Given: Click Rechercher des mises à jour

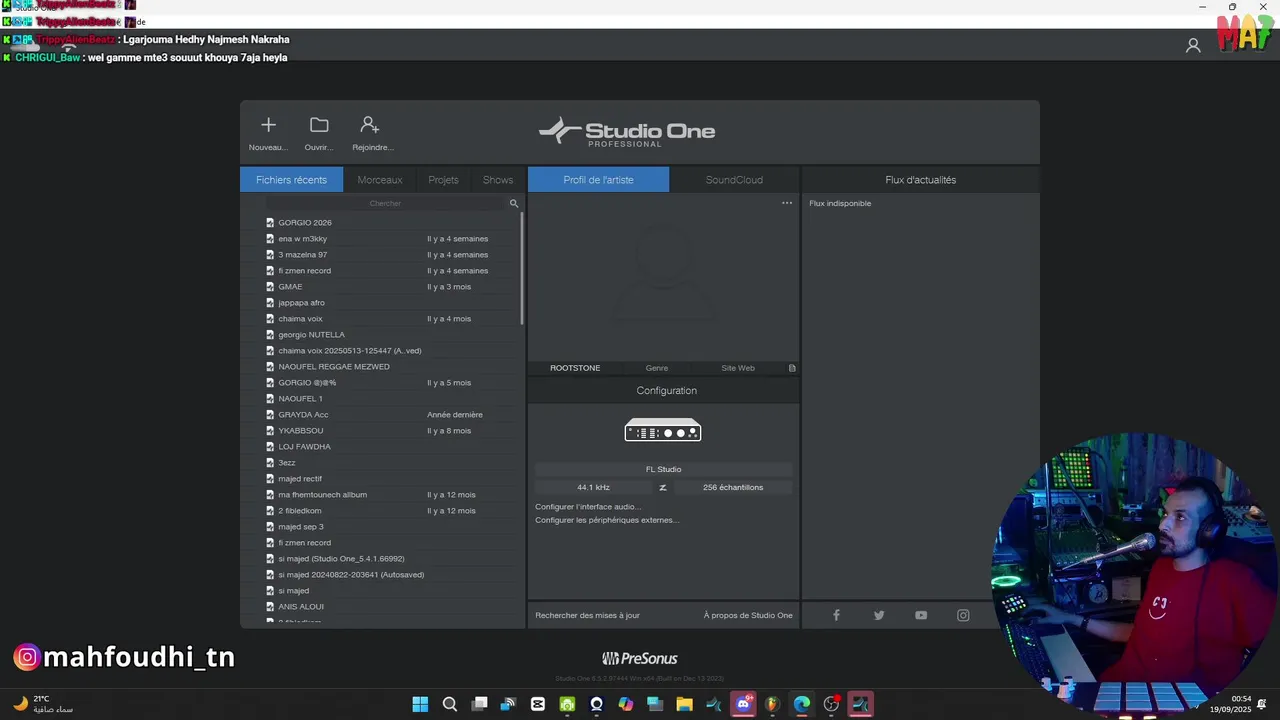Looking at the screenshot, I should pyautogui.click(x=587, y=615).
